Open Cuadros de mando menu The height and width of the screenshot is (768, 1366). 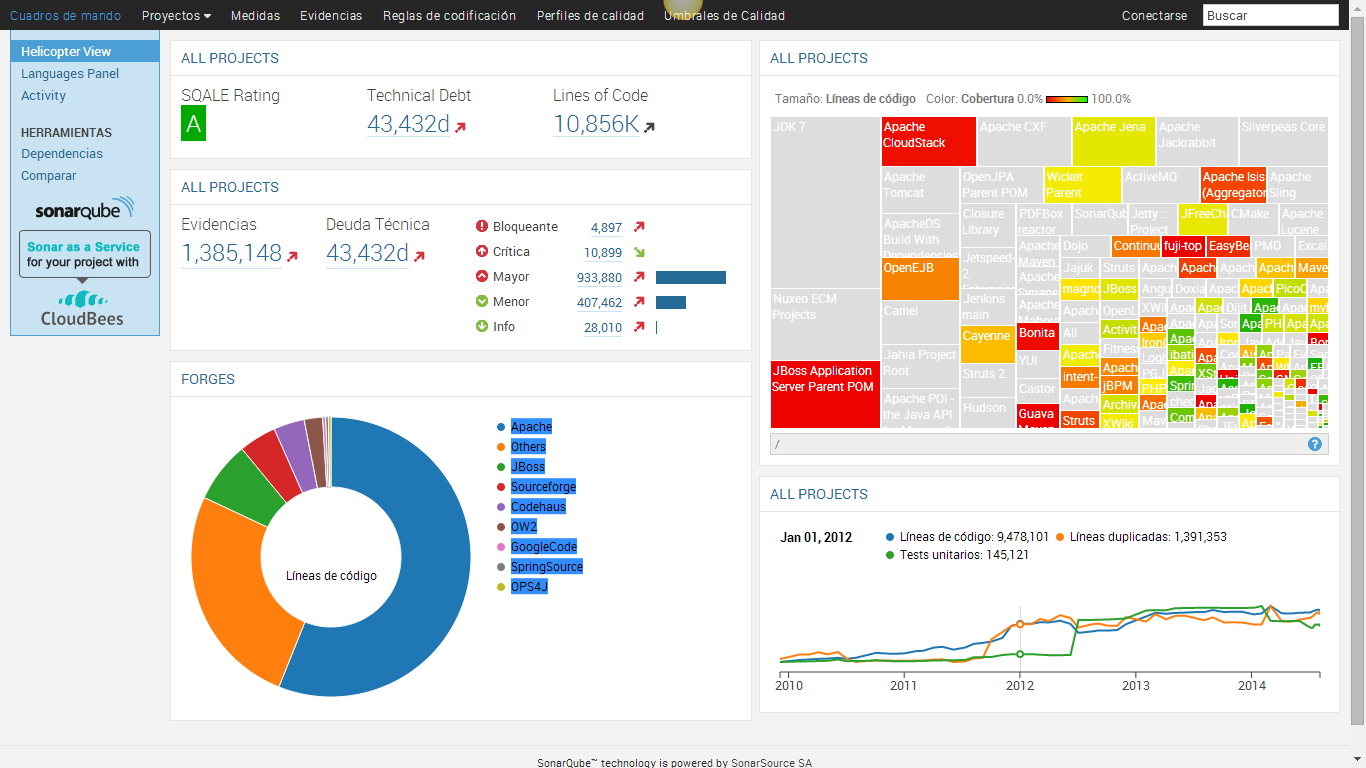[65, 16]
